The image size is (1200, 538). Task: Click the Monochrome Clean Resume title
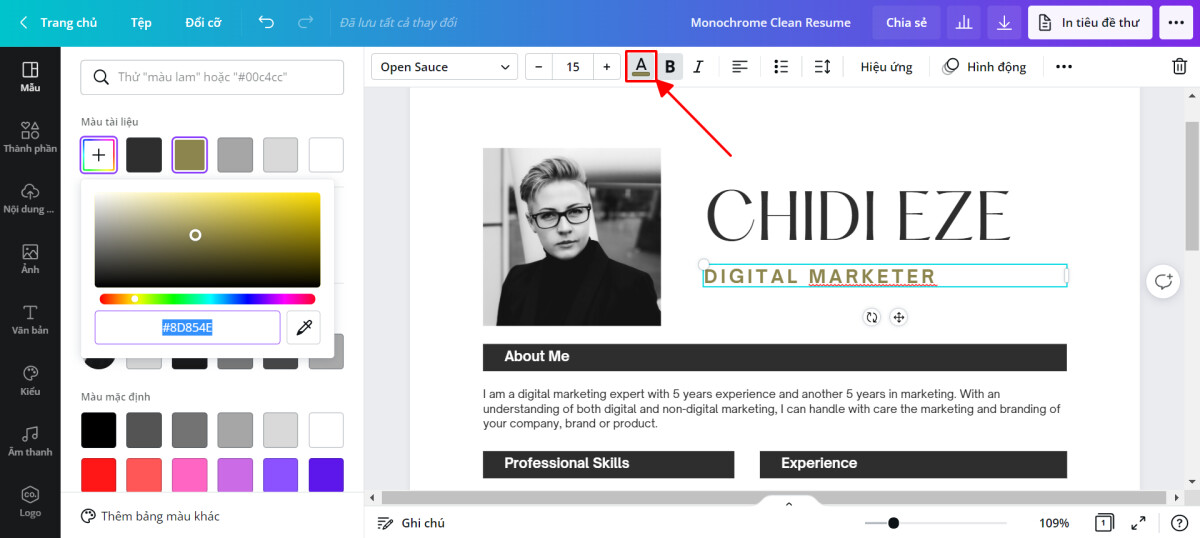click(770, 22)
